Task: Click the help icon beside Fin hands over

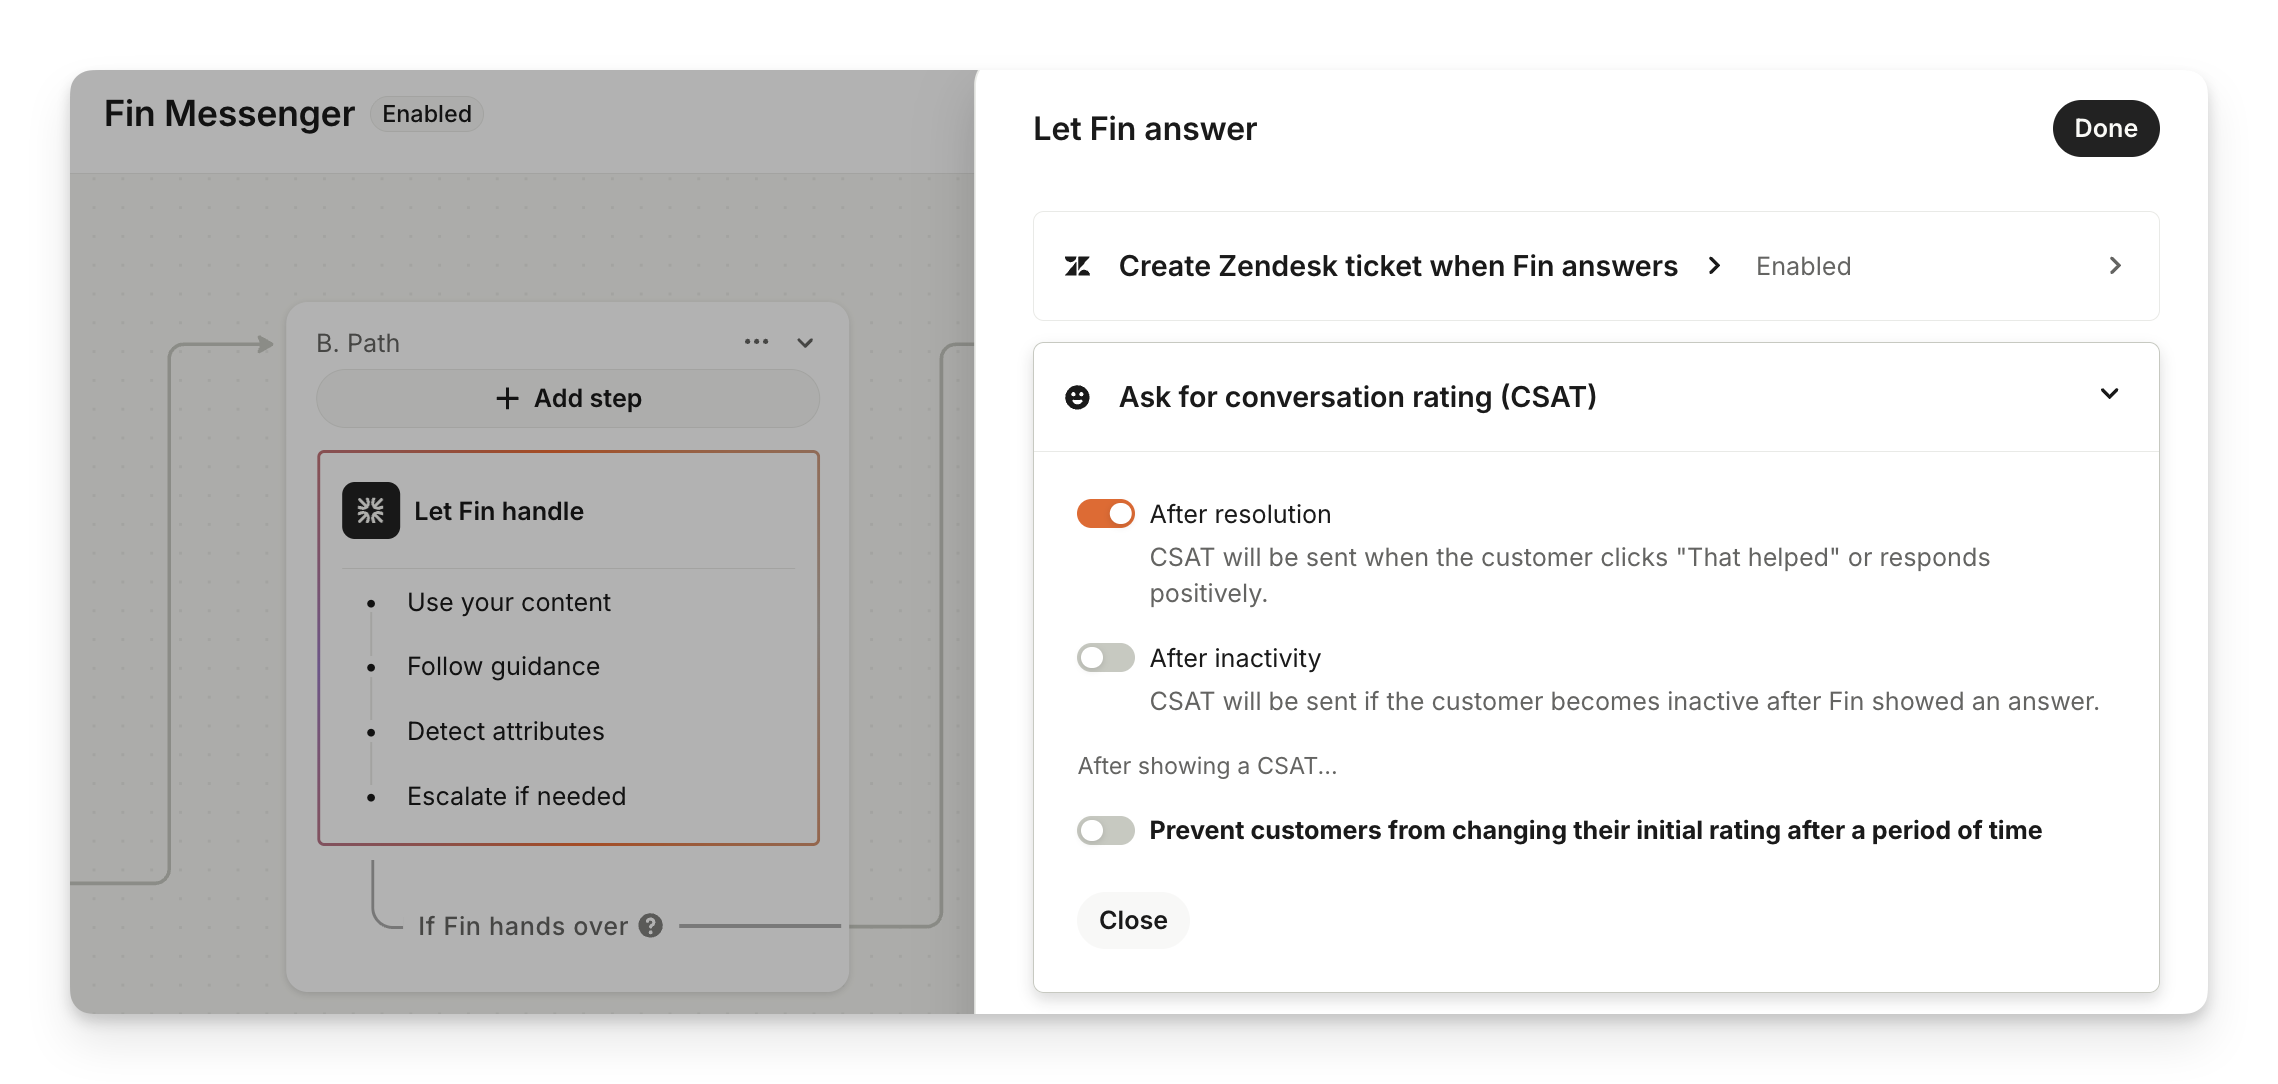Action: point(651,926)
